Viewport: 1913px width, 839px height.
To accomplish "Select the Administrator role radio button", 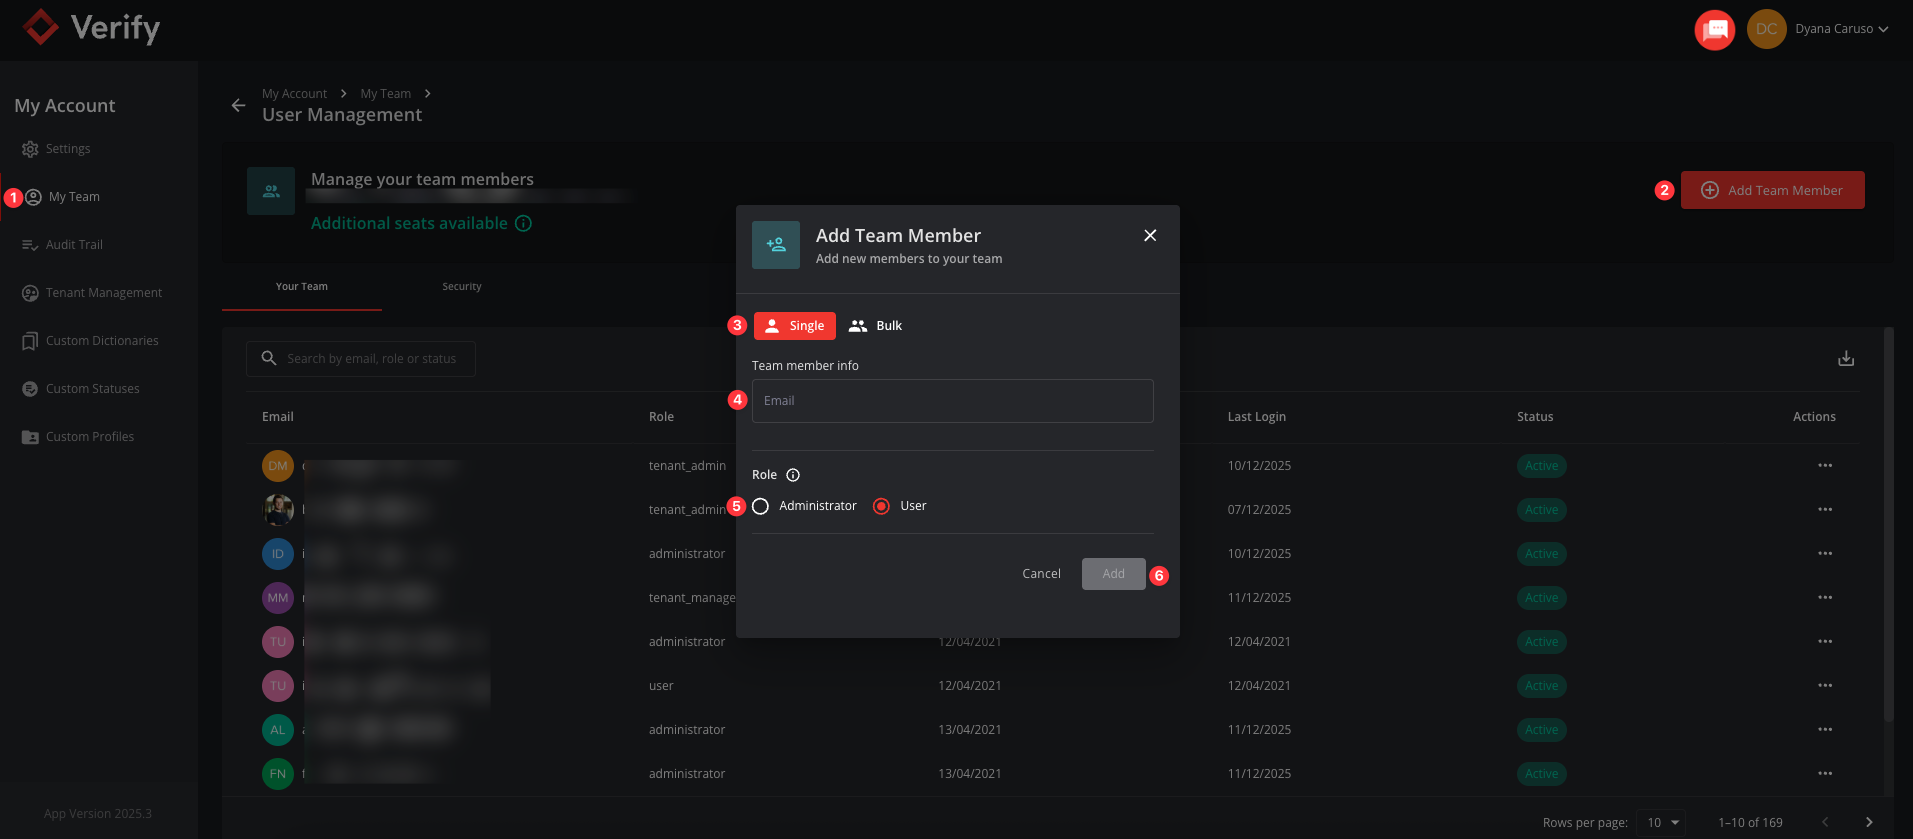I will pos(761,506).
